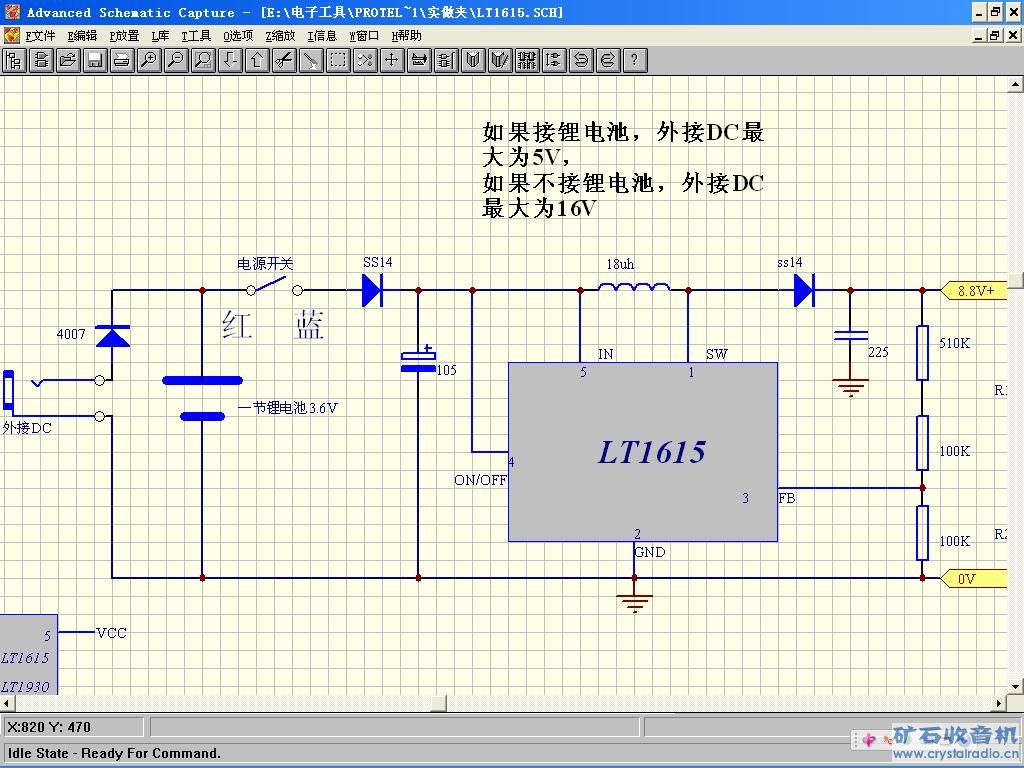Image resolution: width=1024 pixels, height=768 pixels.
Task: Restore the inner document window
Action: point(995,35)
